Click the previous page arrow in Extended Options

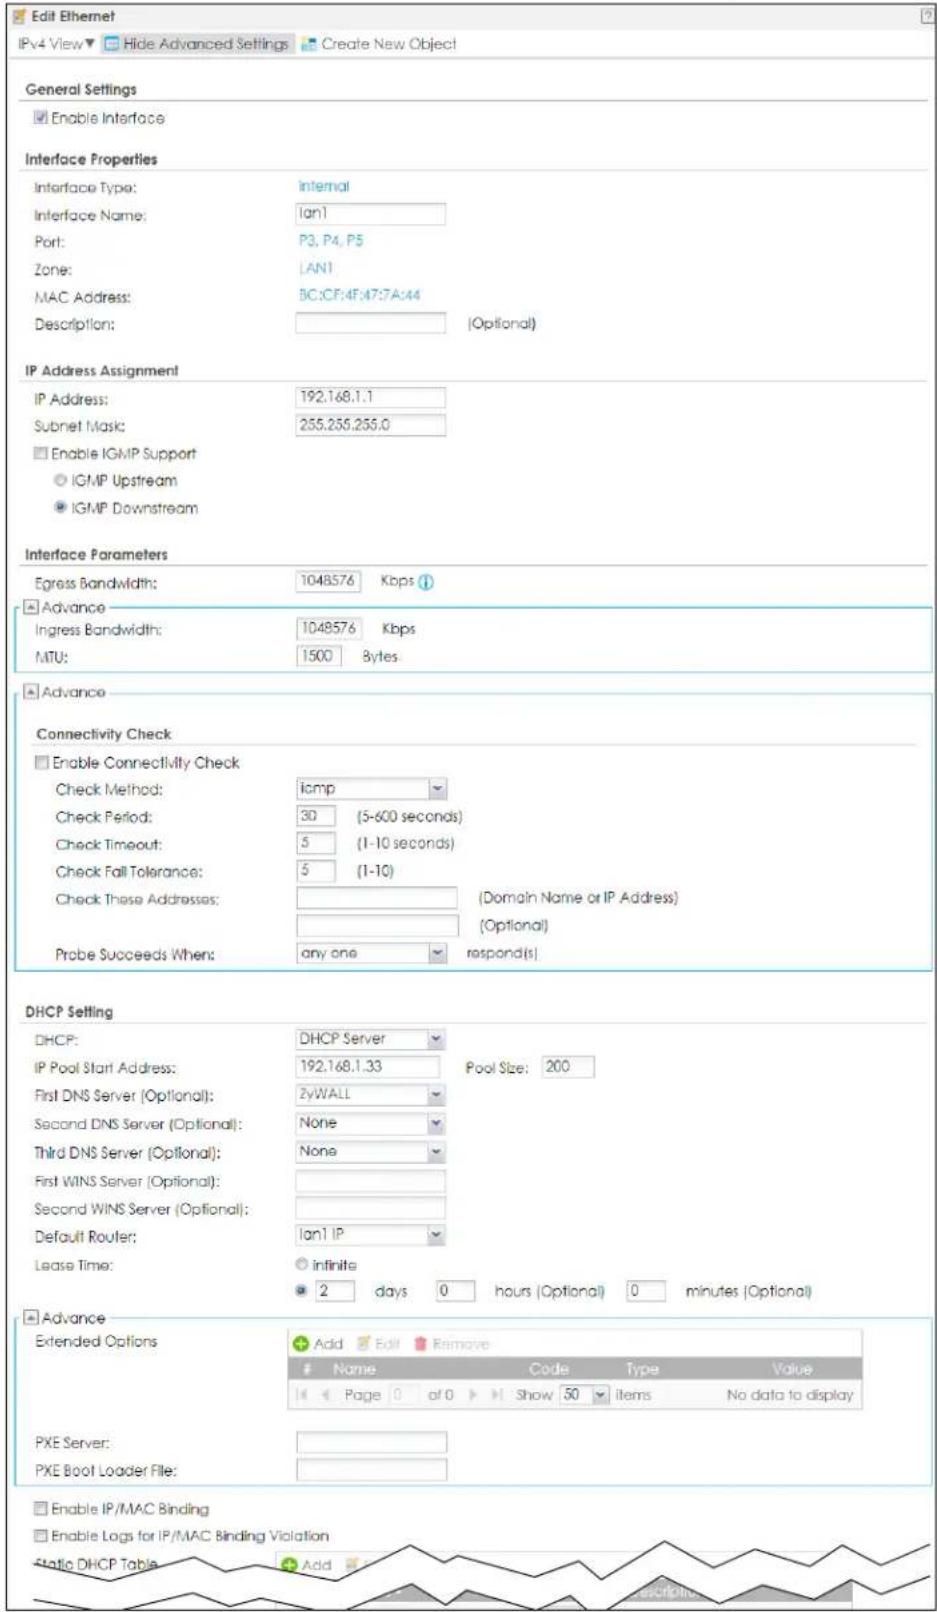coord(326,1394)
